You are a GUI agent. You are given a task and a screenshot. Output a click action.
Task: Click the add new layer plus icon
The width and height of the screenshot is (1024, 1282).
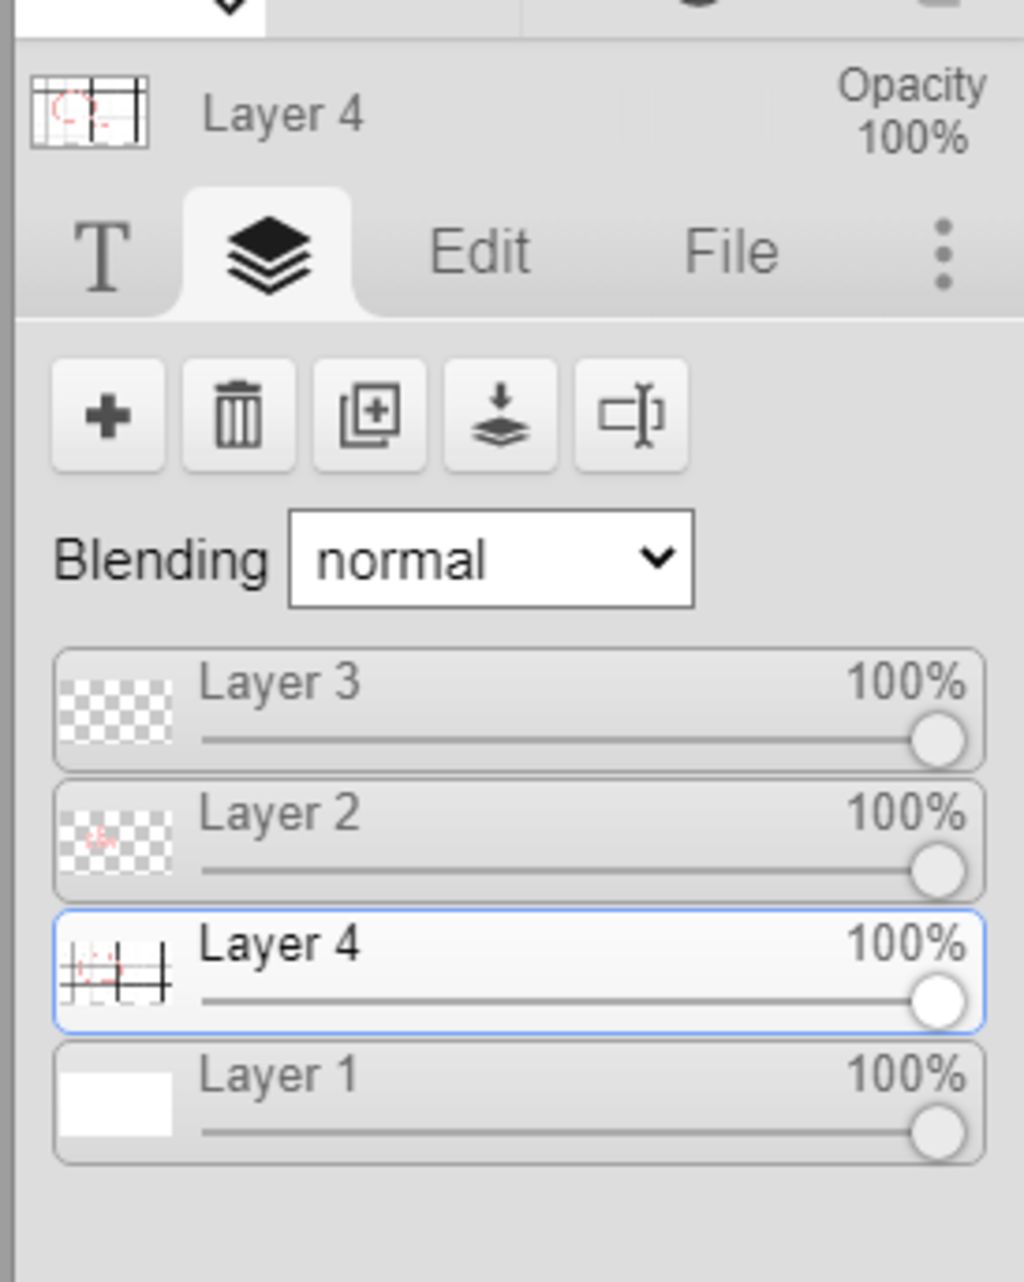(x=108, y=416)
